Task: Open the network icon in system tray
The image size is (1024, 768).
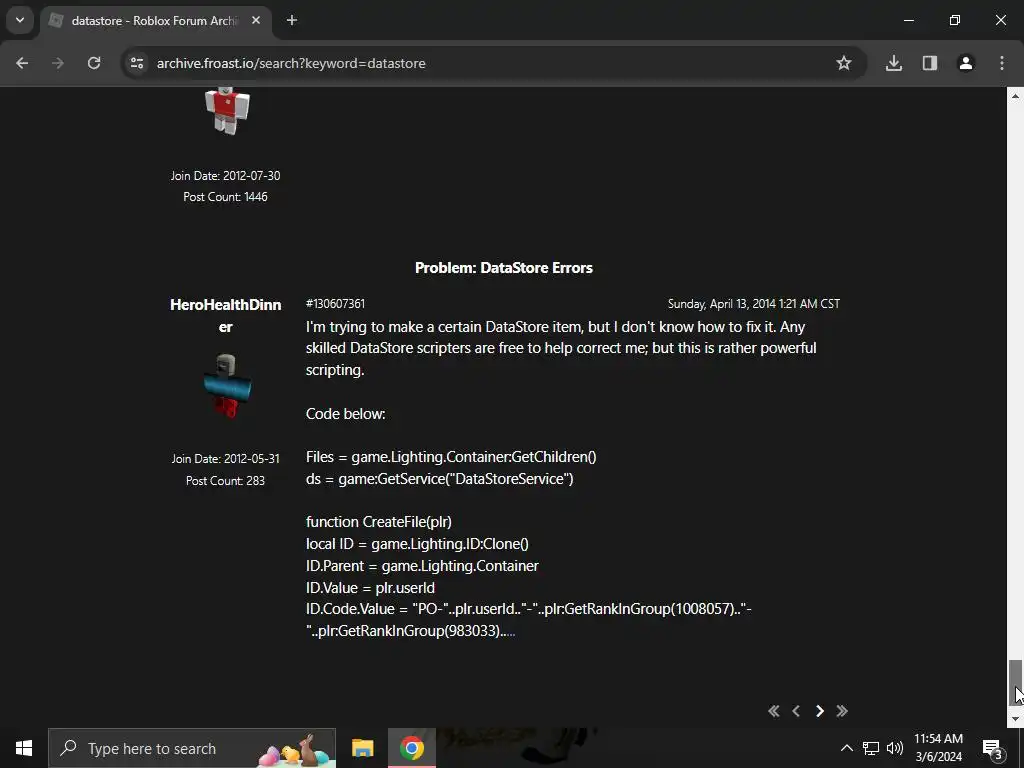Action: pyautogui.click(x=871, y=748)
